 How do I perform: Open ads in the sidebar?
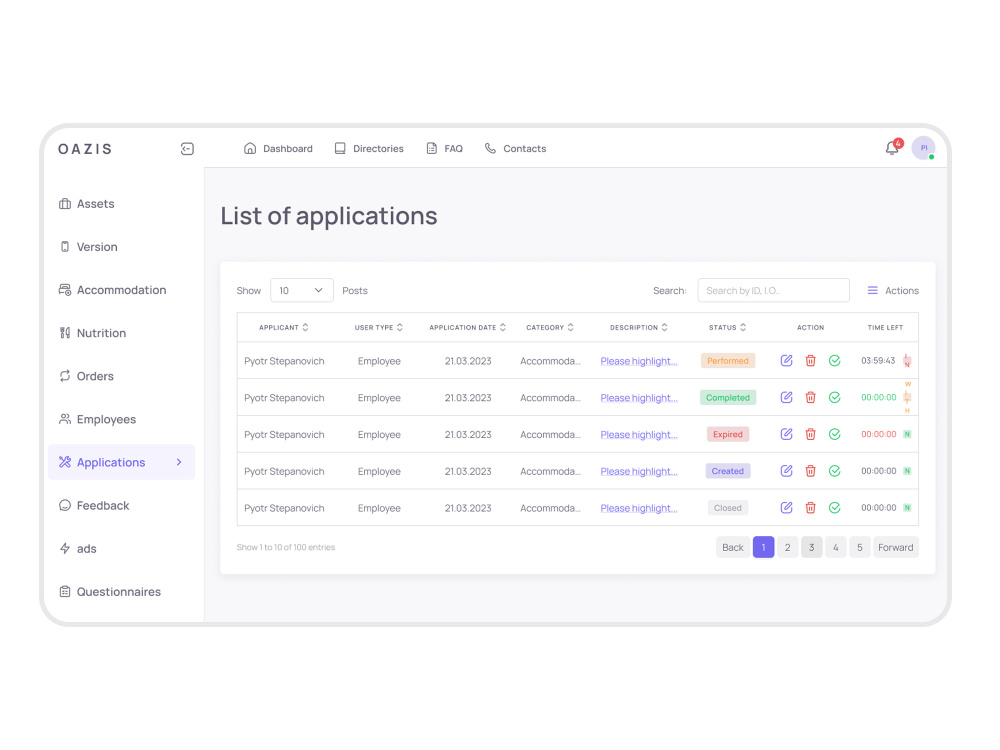coord(78,548)
